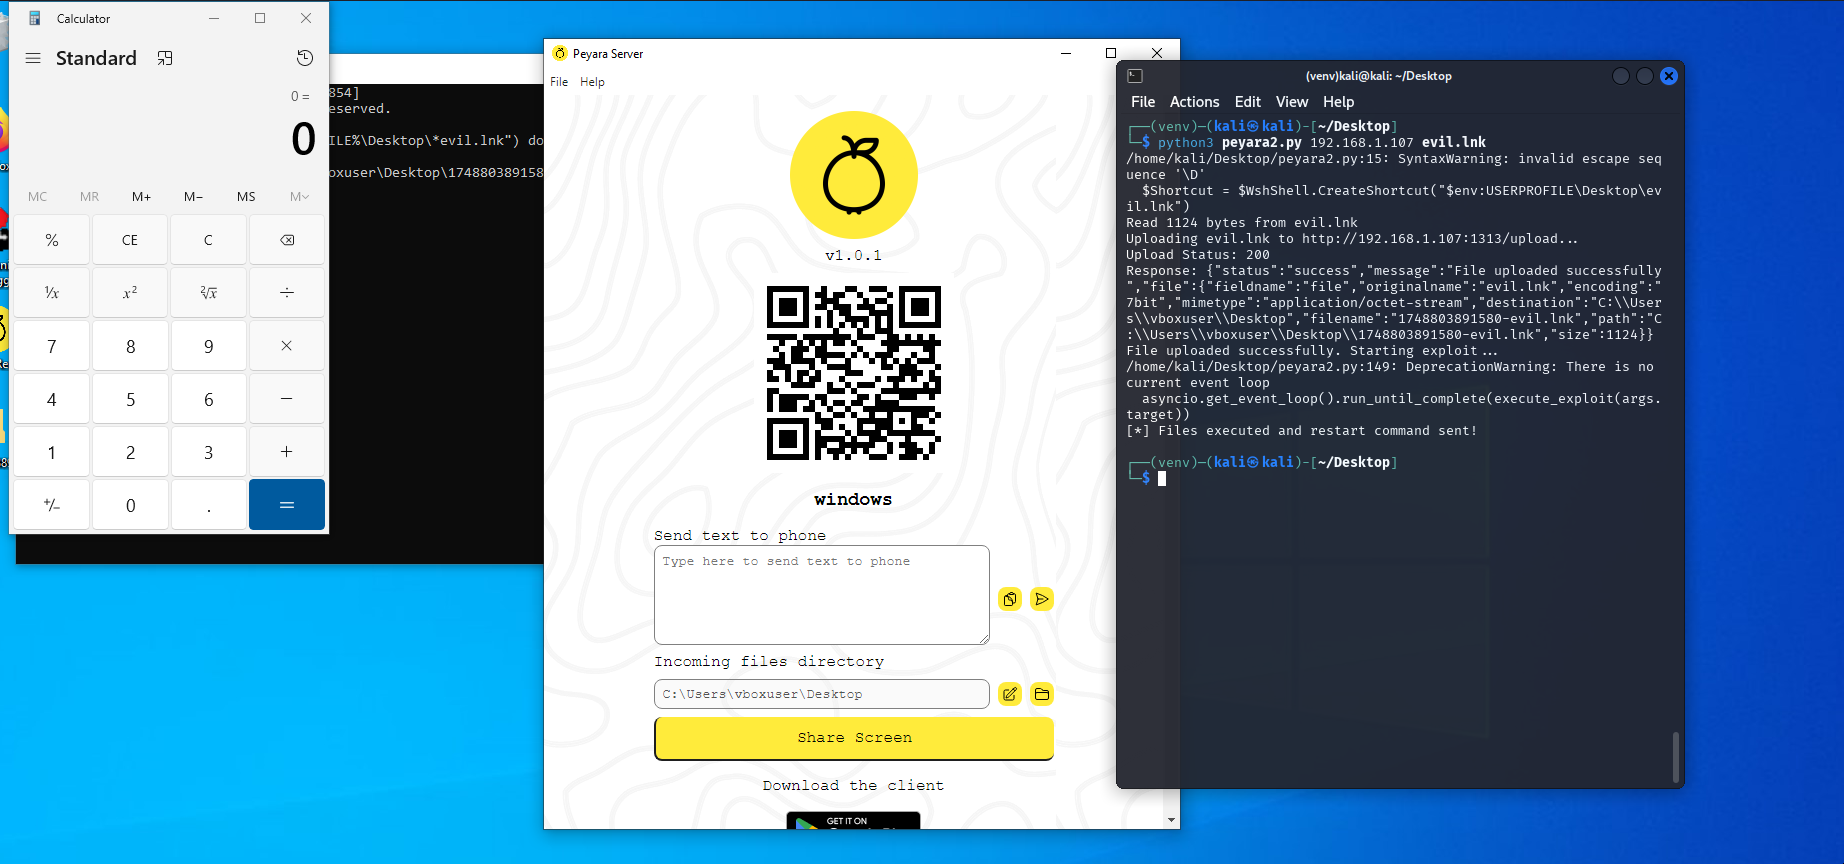
Task: Click digit 1 in Calculator
Action: point(52,452)
